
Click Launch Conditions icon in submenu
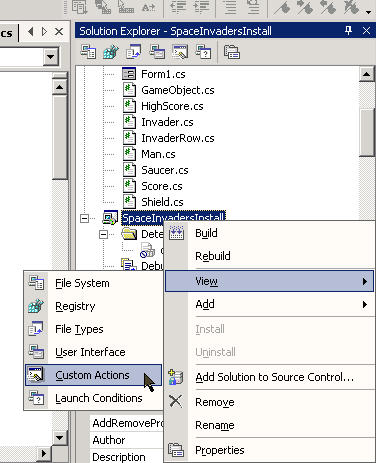[36, 398]
